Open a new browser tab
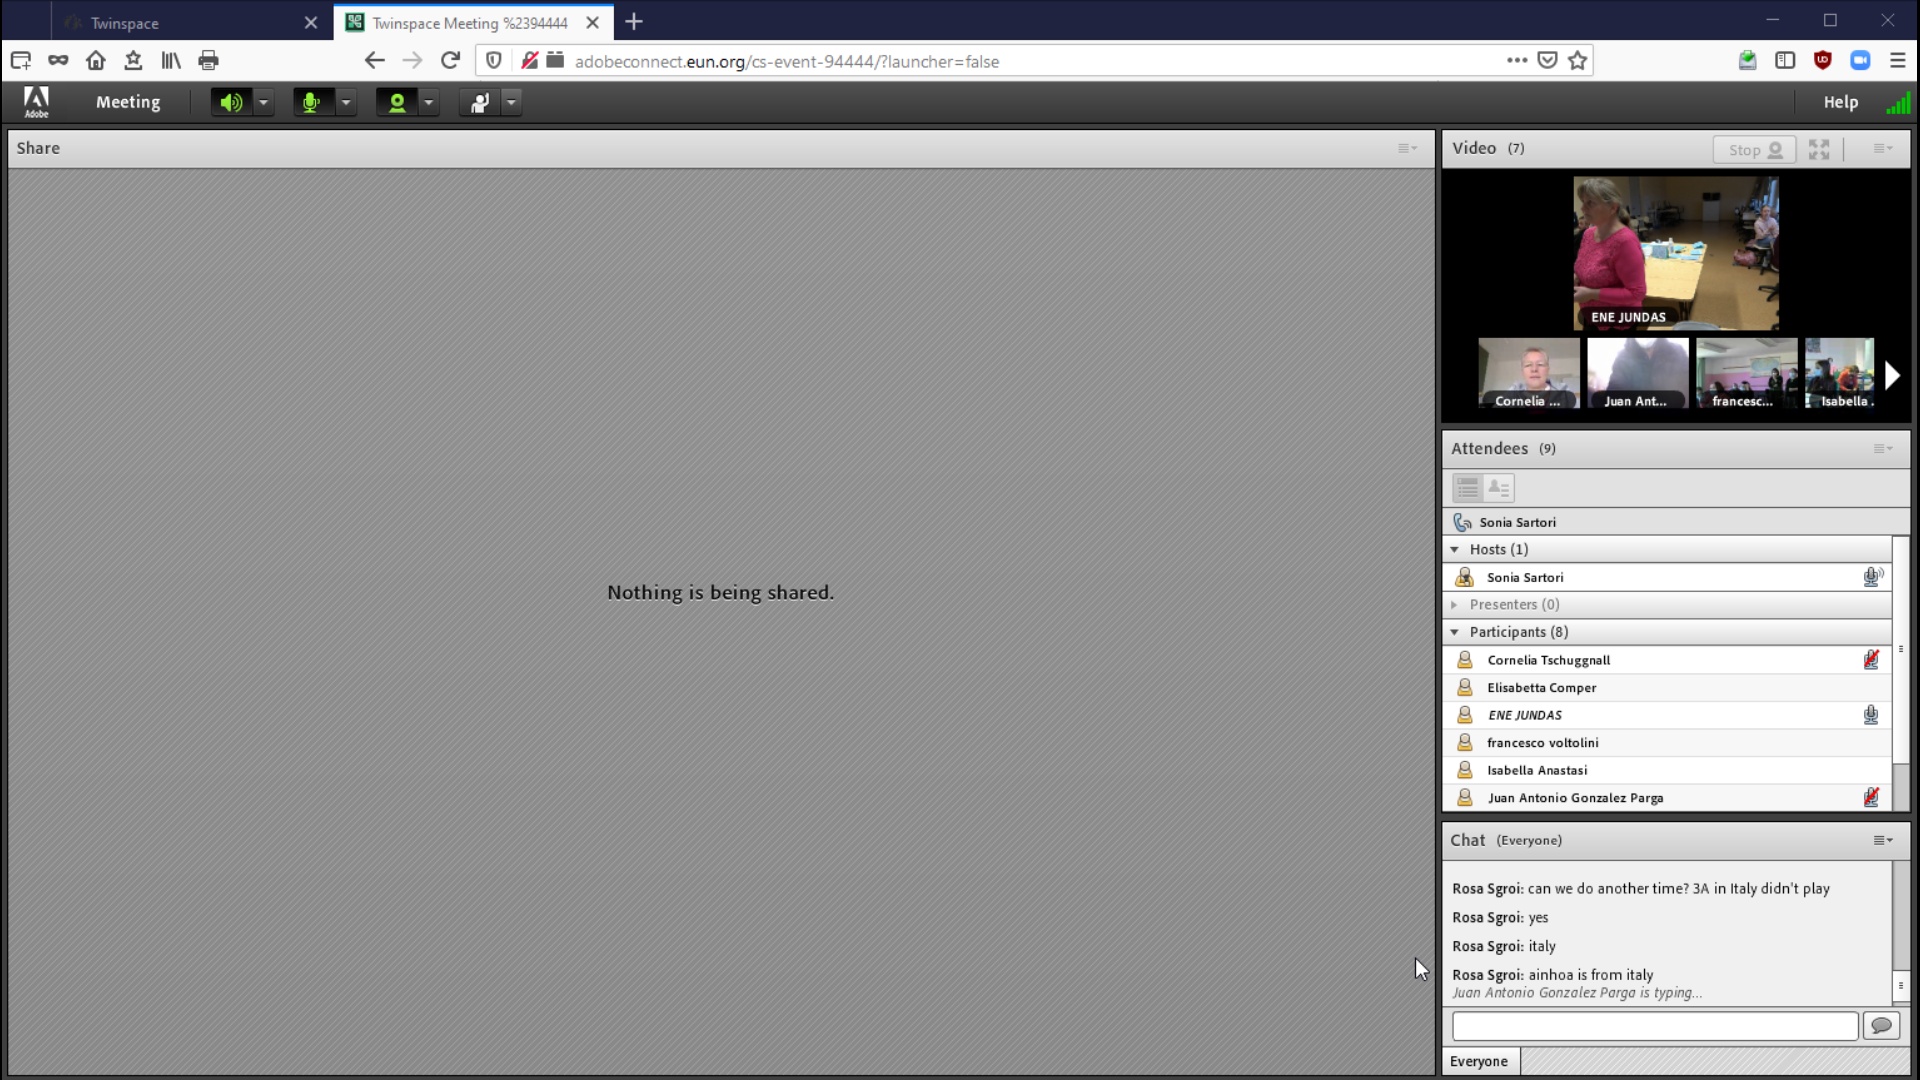 coord(634,22)
